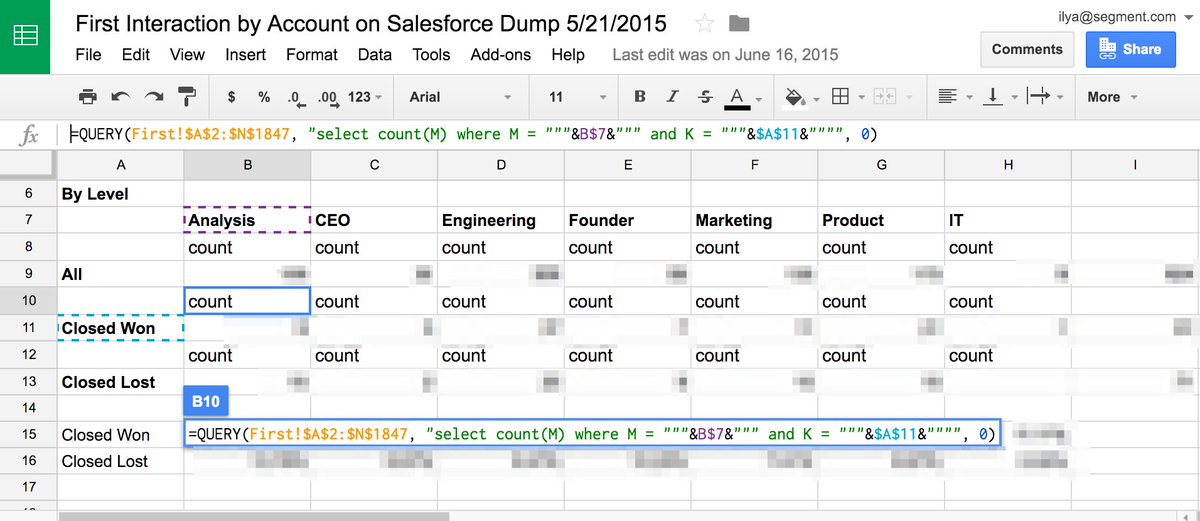Select bold Closed Won in row 11

120,328
